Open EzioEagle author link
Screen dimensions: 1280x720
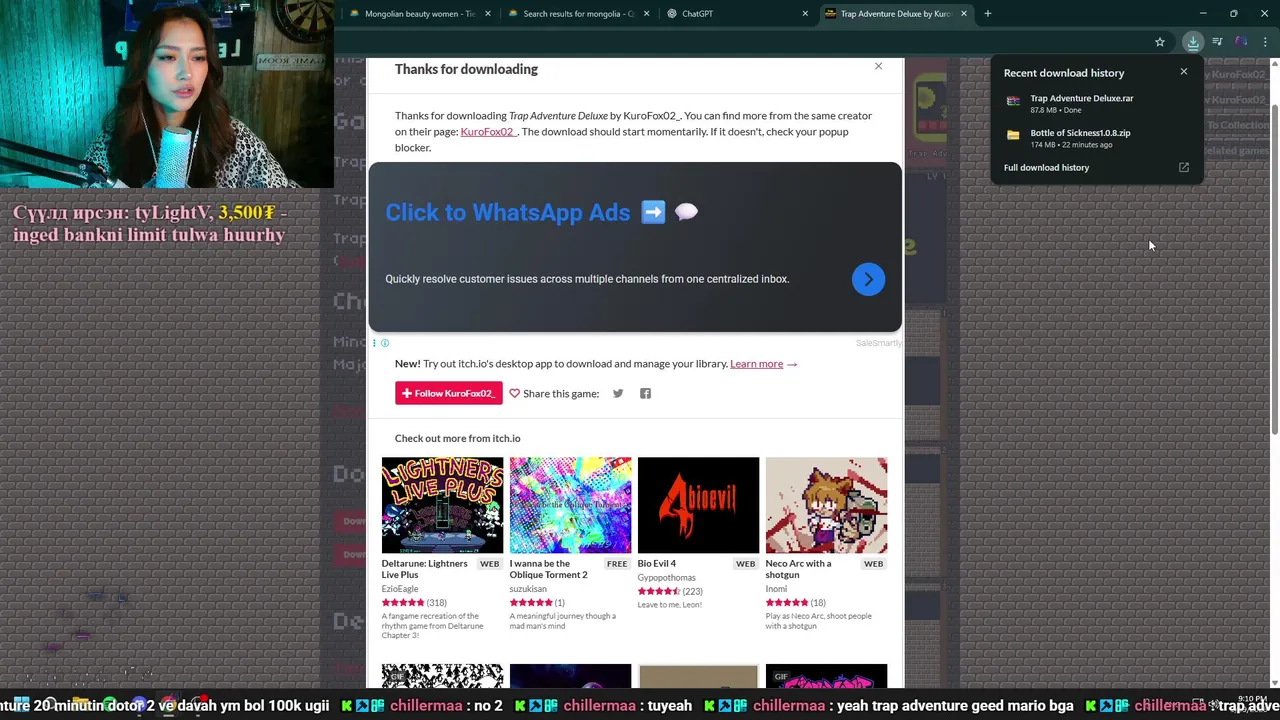pos(401,589)
